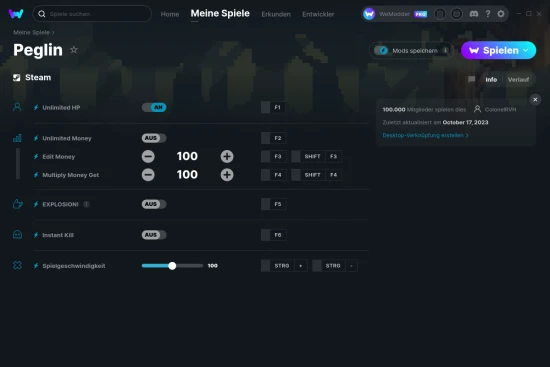The width and height of the screenshot is (550, 367).
Task: Open the chat comments icon near Info
Action: [x=471, y=79]
